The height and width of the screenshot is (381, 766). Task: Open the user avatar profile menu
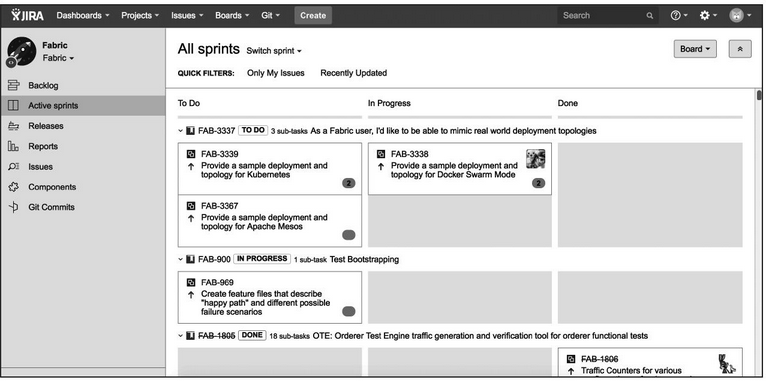(x=740, y=16)
